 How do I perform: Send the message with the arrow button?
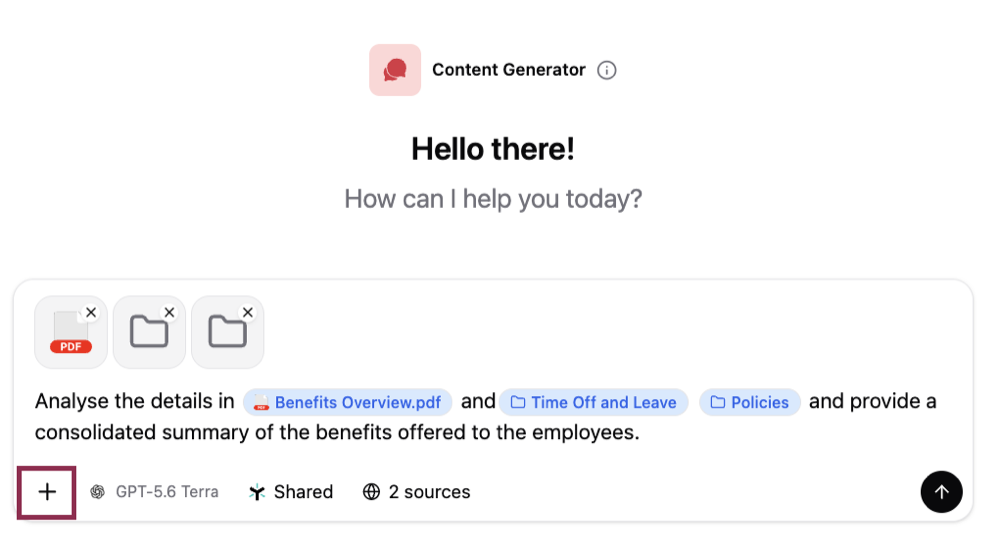941,492
